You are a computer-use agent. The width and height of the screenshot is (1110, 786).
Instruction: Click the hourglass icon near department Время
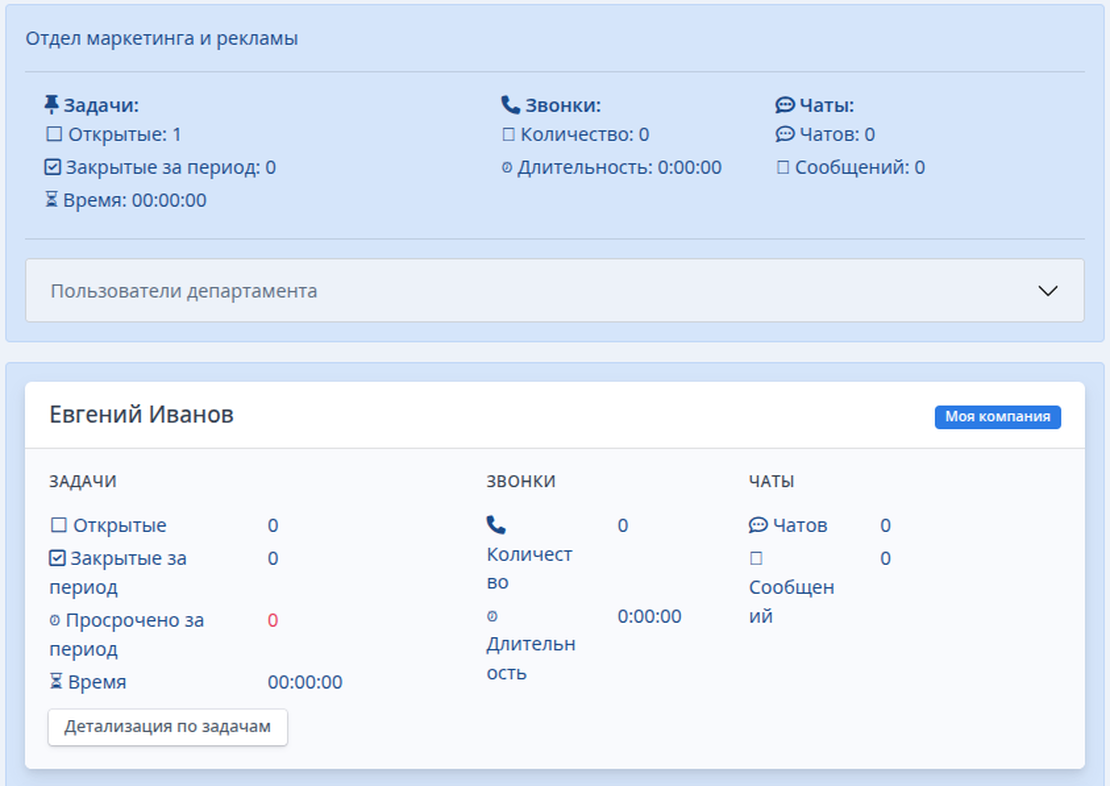(52, 200)
